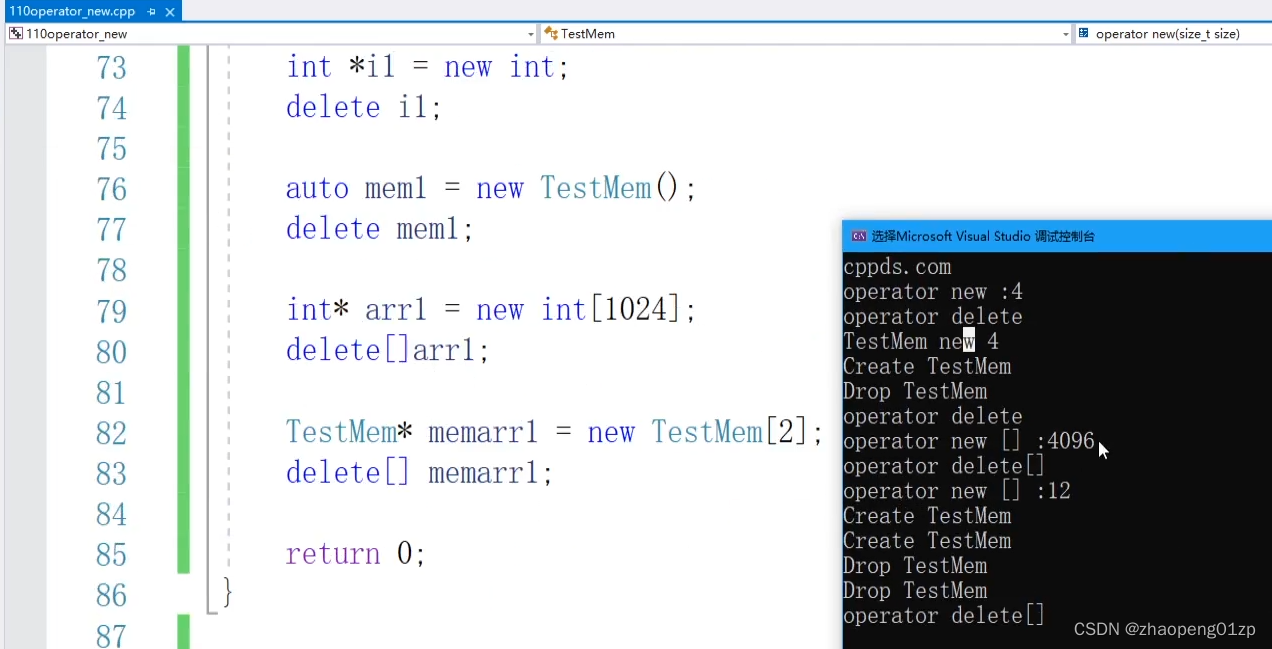Expand the TestMem class dropdown arrow
The image size is (1272, 649).
1066,34
